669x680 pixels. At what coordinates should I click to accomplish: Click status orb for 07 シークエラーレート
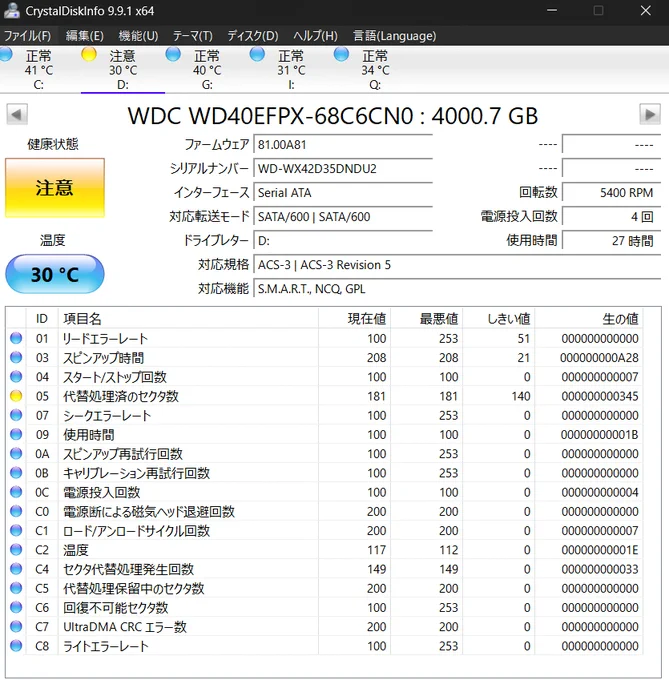(x=16, y=415)
